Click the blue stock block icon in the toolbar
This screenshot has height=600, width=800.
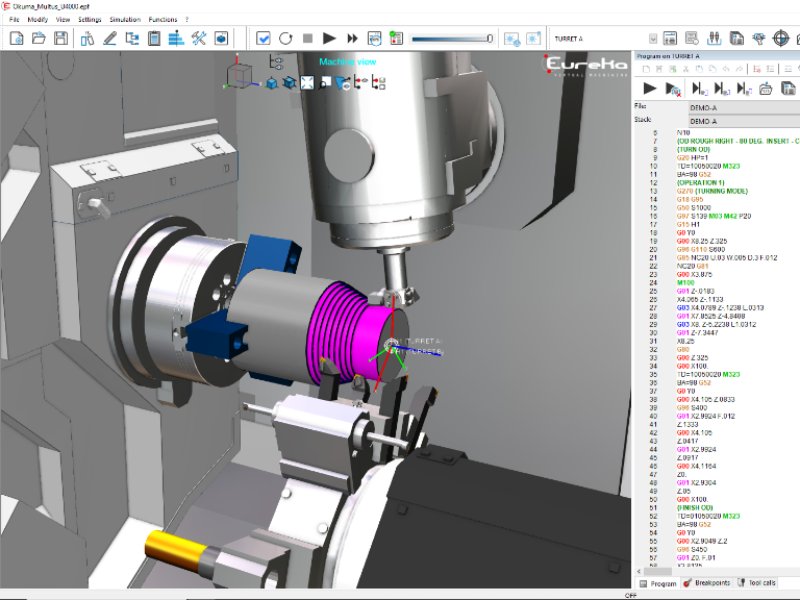pos(221,38)
